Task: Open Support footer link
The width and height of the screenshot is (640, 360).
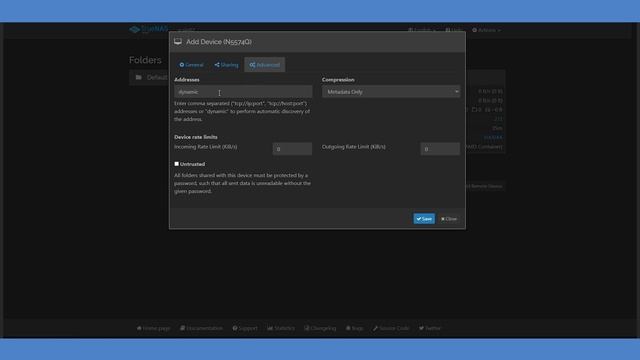Action: coord(245,328)
